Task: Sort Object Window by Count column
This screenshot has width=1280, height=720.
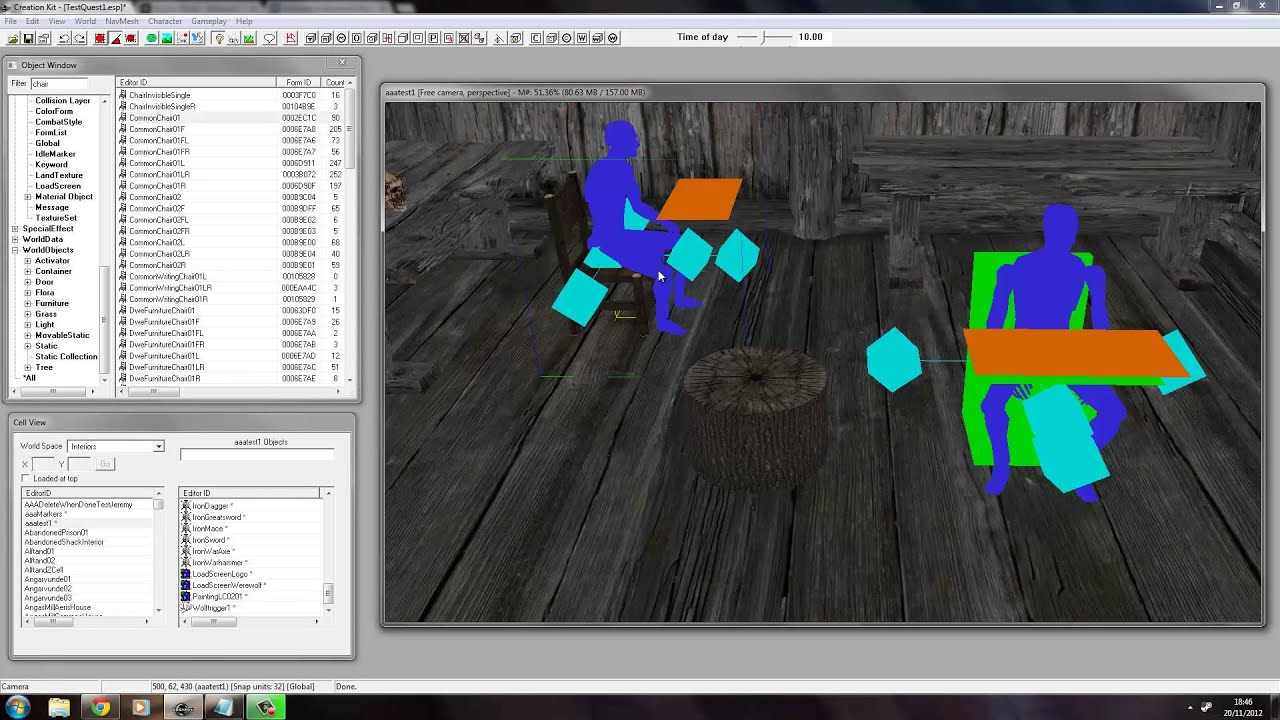Action: tap(335, 82)
